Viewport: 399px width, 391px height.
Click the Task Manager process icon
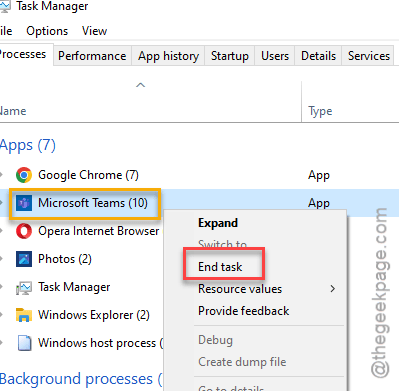tap(24, 287)
